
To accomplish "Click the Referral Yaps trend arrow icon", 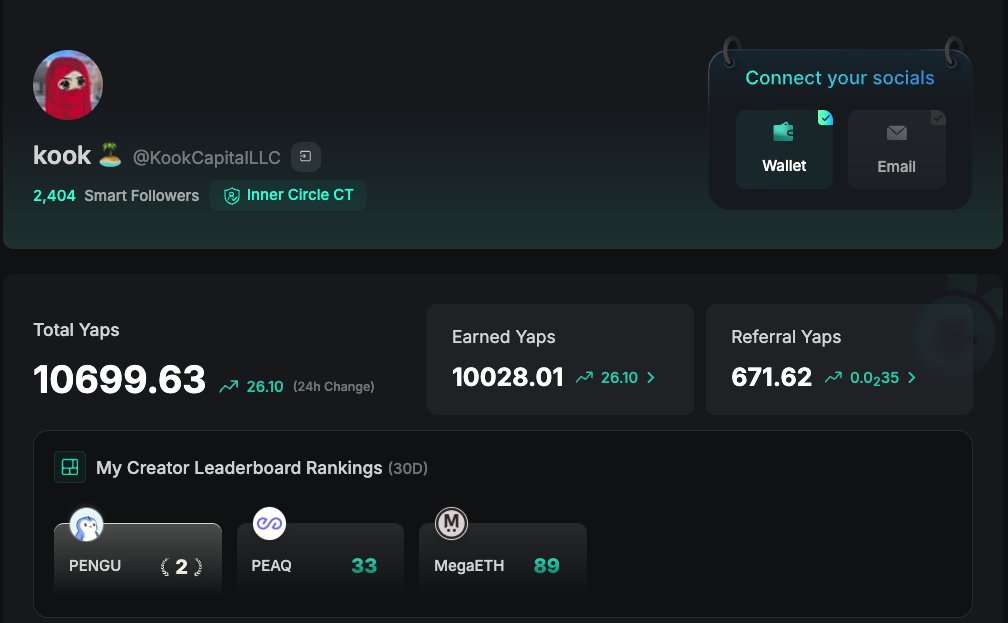I will 833,377.
